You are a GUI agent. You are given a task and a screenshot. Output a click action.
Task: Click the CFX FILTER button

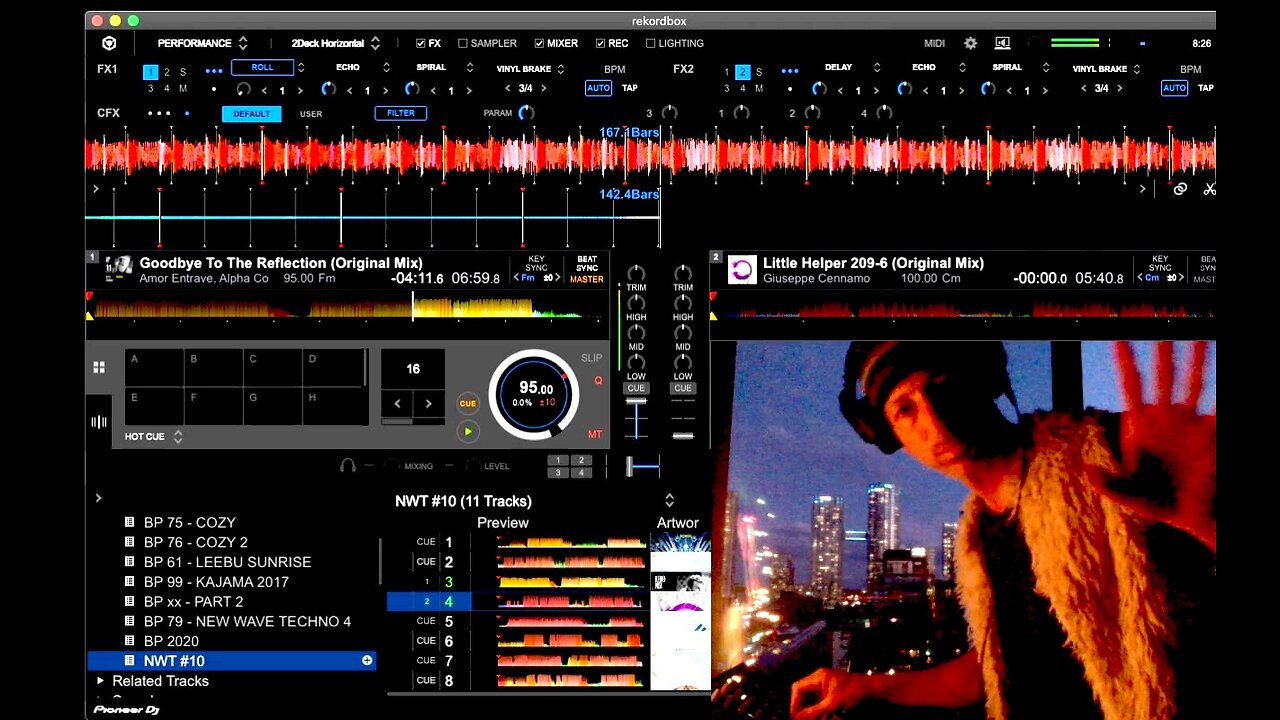coord(401,113)
